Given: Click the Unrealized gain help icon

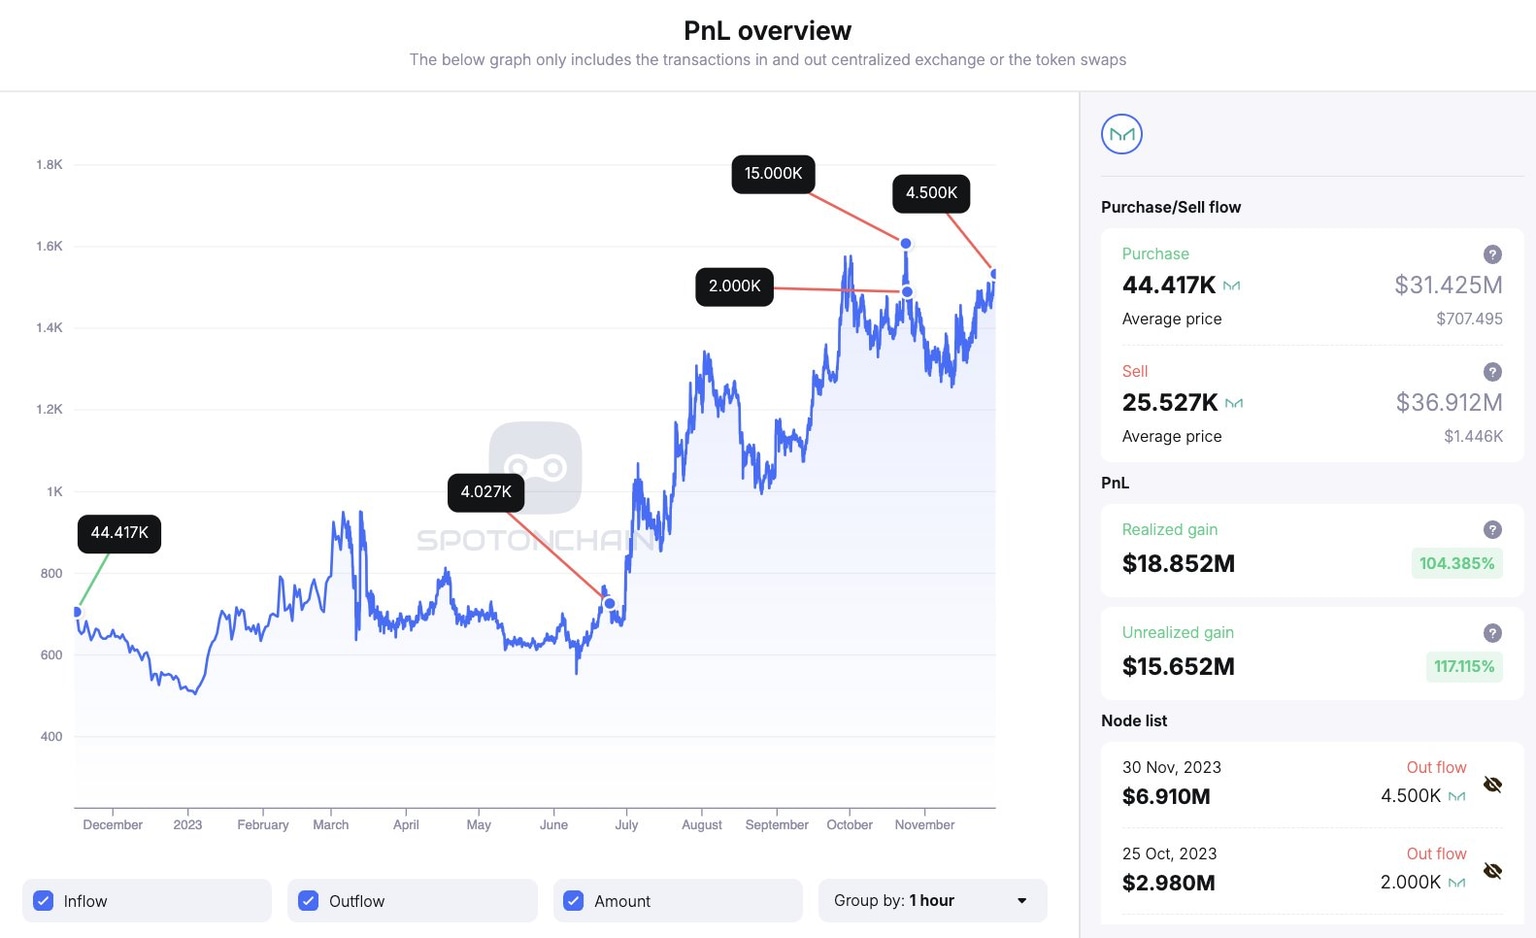Looking at the screenshot, I should pos(1492,633).
